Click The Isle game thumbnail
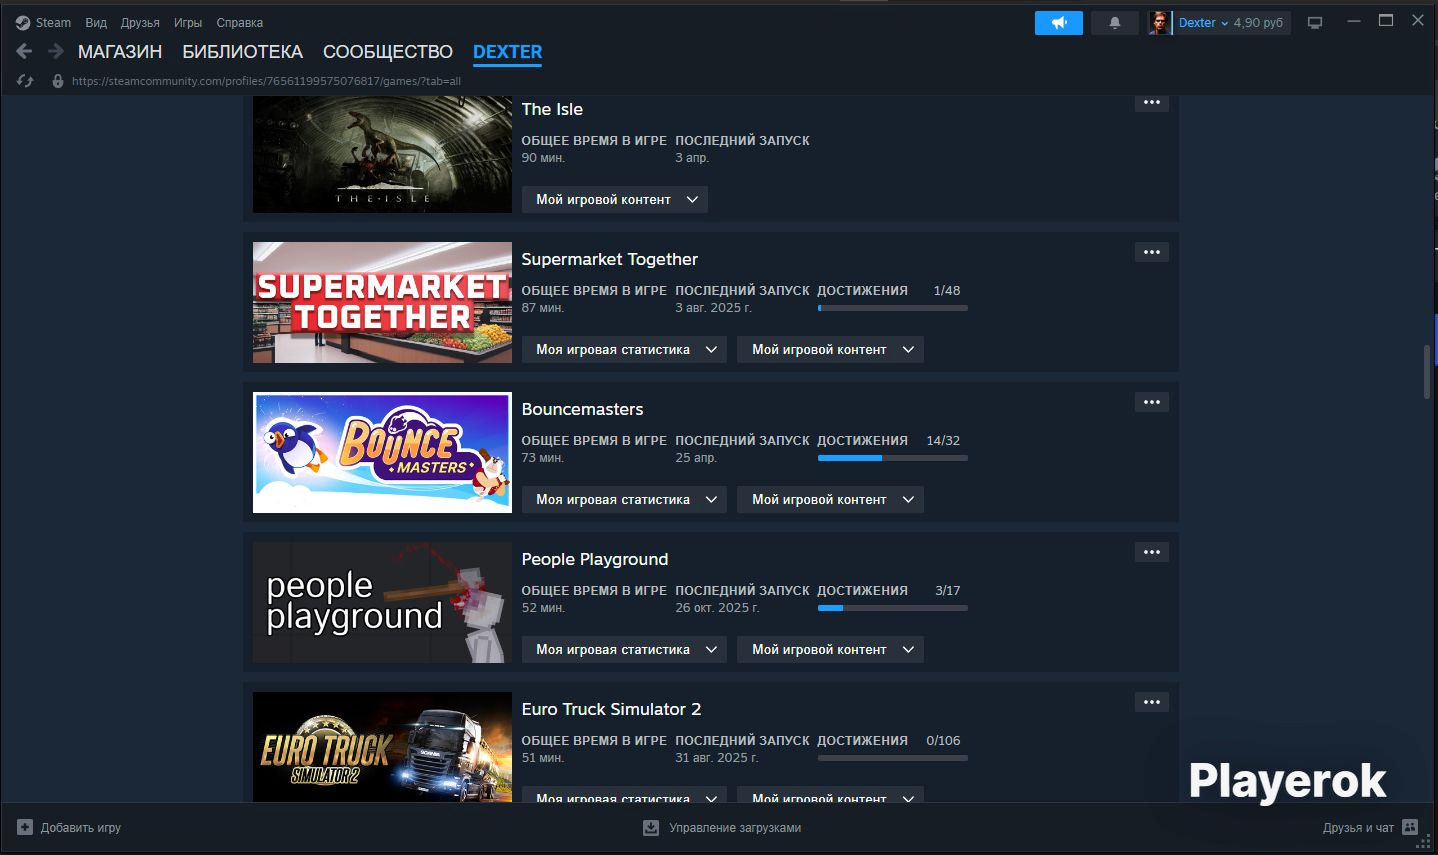Image resolution: width=1438 pixels, height=855 pixels. (382, 154)
